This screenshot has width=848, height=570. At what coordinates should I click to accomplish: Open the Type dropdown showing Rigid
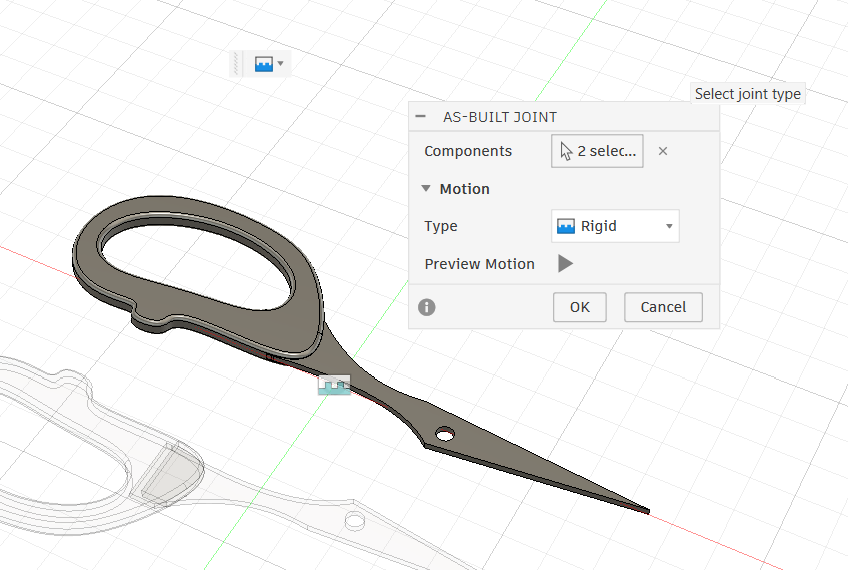(615, 226)
